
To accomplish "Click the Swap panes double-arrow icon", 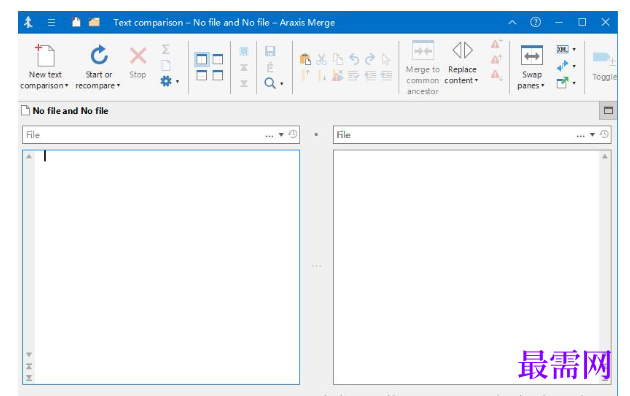I will [532, 55].
